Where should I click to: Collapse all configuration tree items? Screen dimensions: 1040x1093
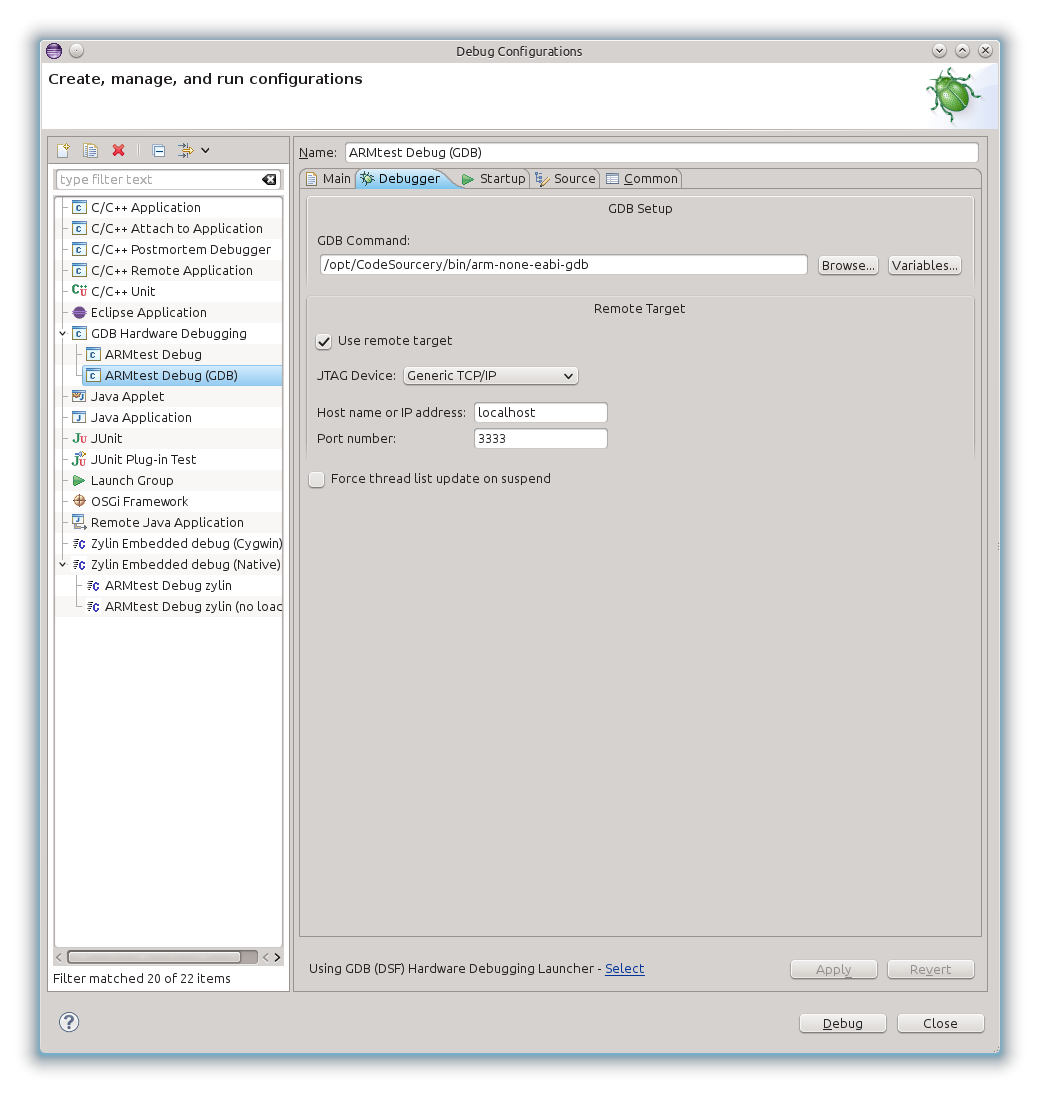[158, 150]
